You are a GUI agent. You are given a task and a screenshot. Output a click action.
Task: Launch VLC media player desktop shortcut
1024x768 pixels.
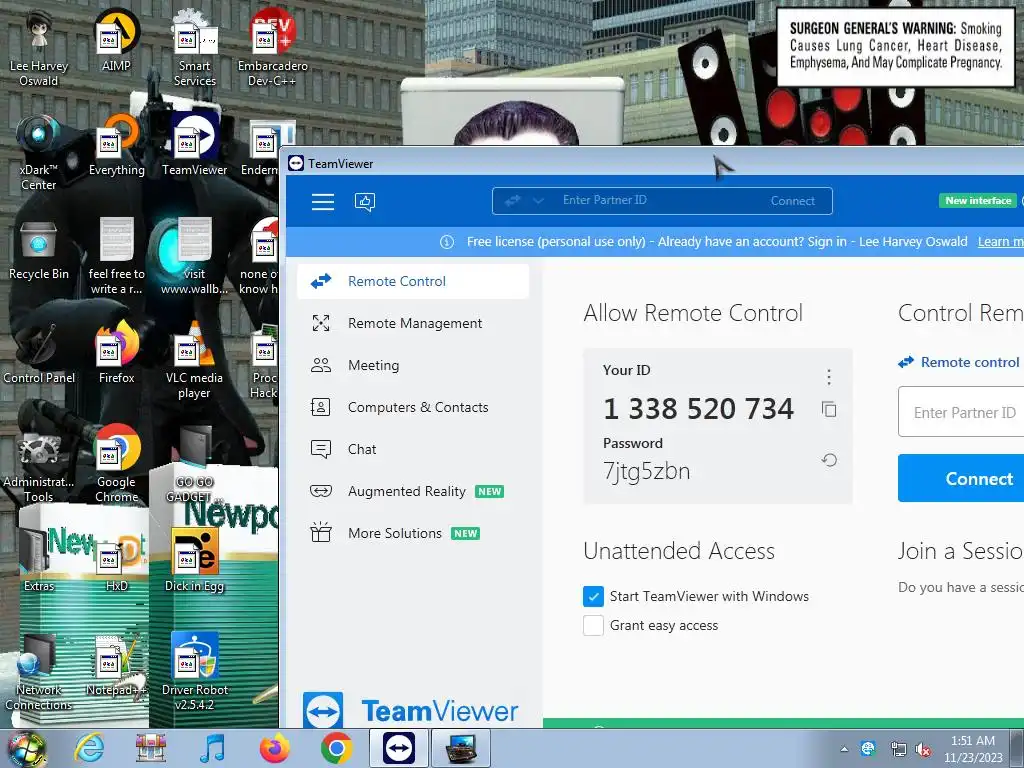(195, 359)
